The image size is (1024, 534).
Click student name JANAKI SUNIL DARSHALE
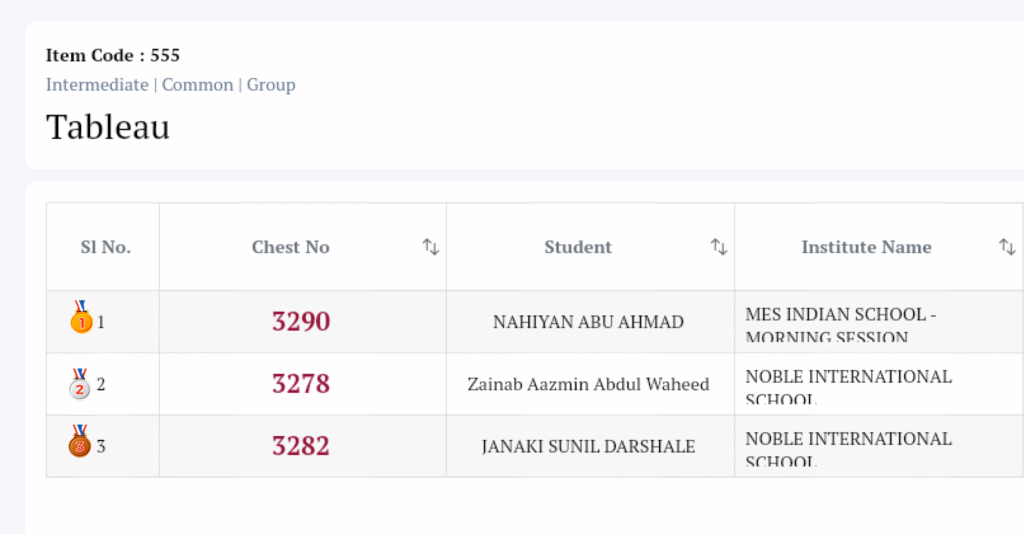(x=588, y=446)
